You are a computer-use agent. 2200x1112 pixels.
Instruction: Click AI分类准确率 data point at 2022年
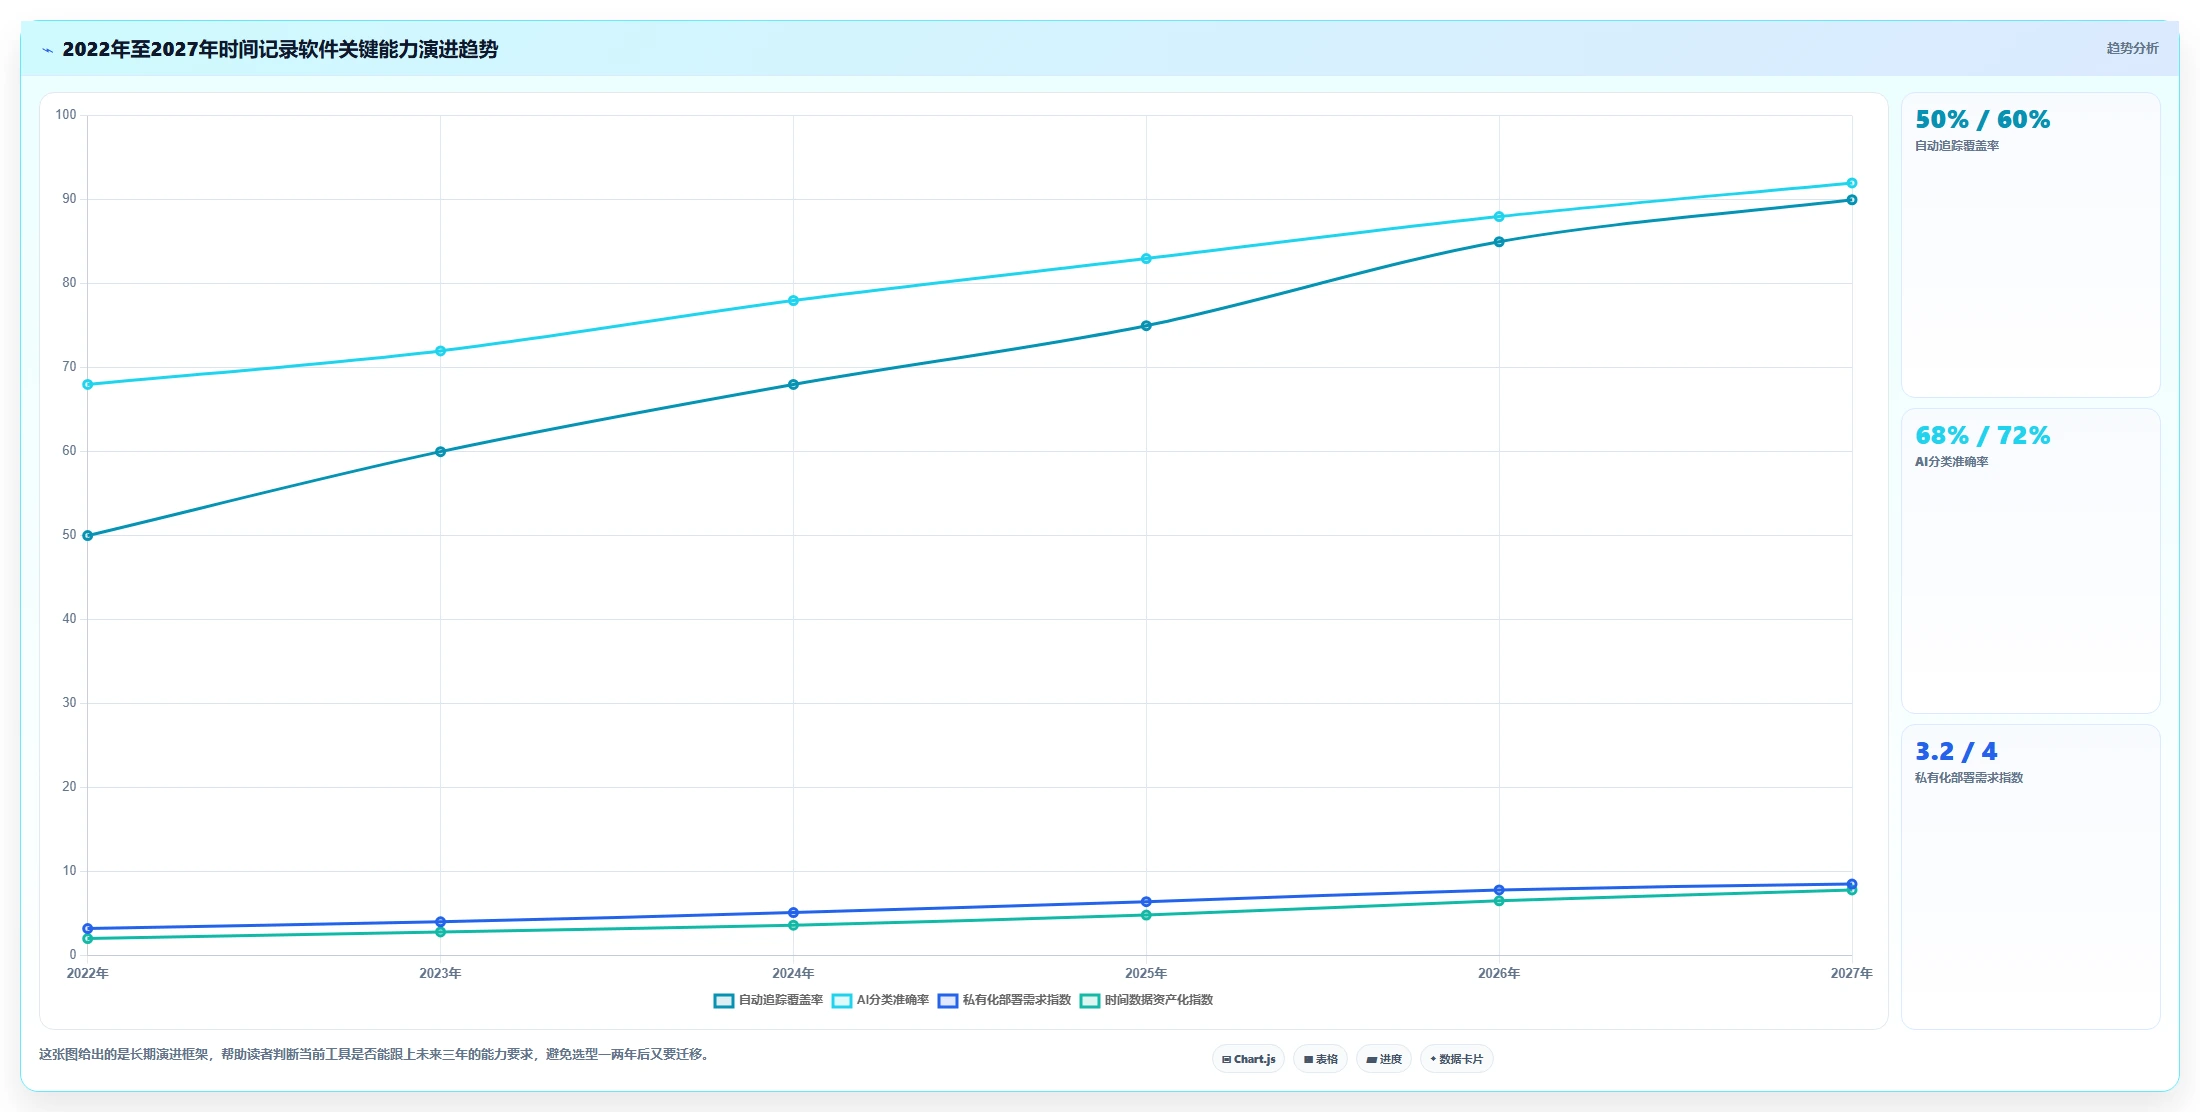(88, 385)
